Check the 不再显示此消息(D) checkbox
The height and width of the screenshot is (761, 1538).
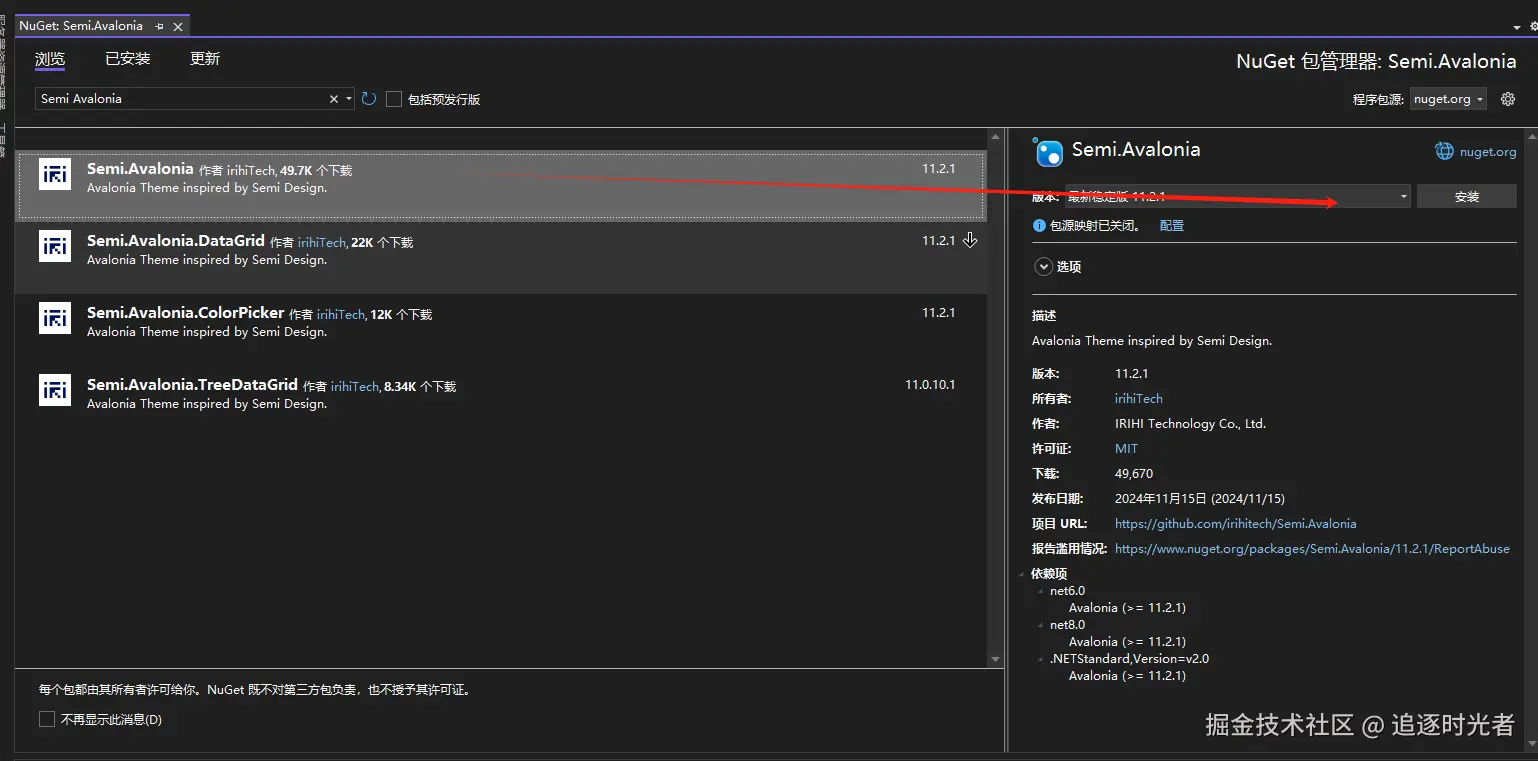pyautogui.click(x=46, y=719)
